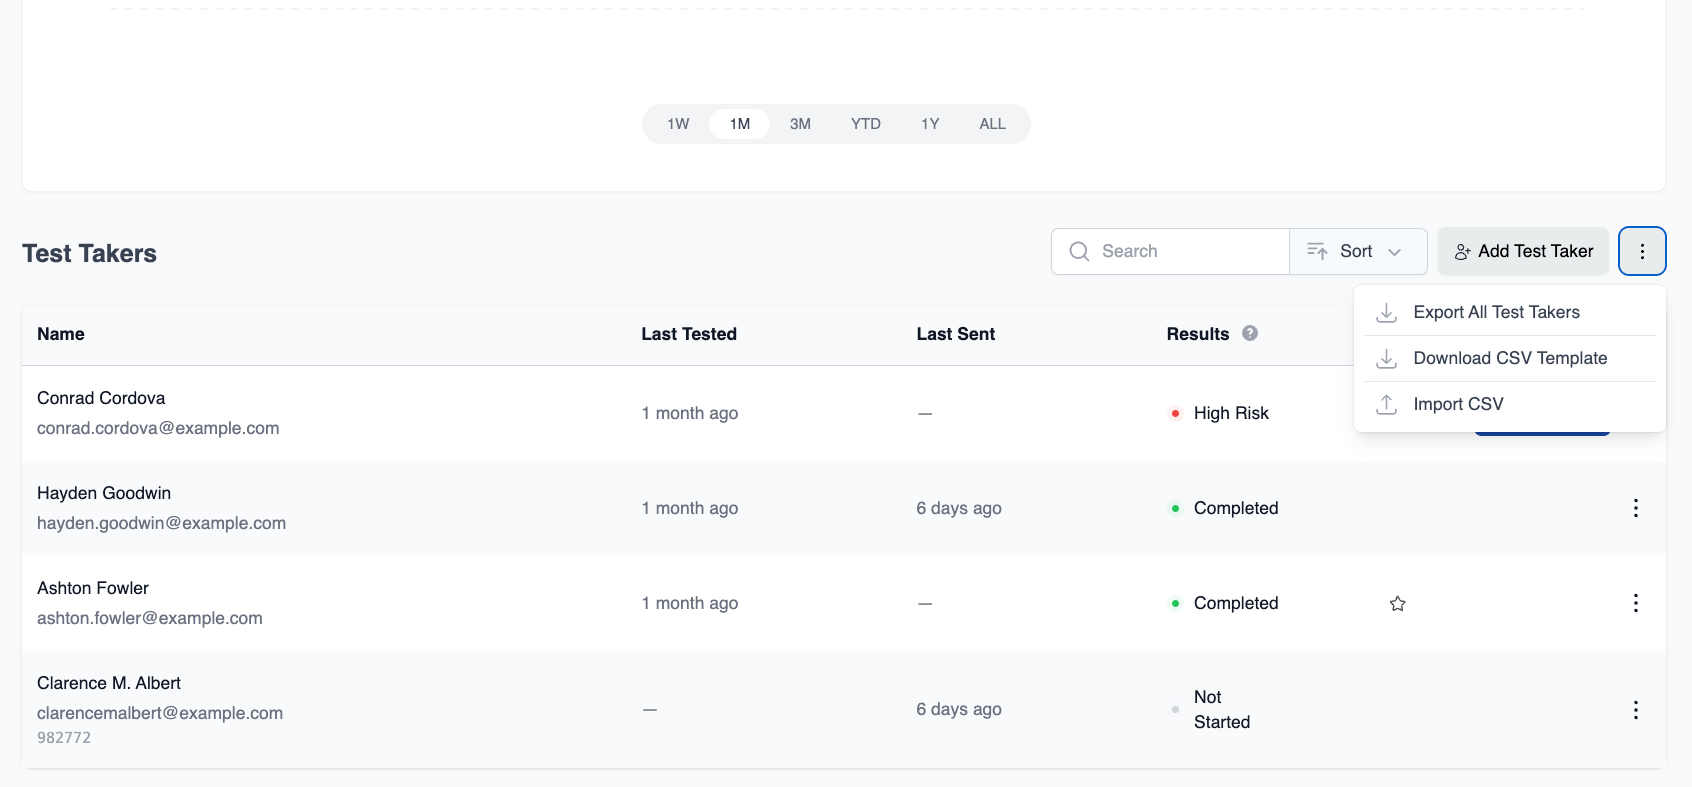Click the star icon in Ashton Fowler's row
This screenshot has height=787, width=1692.
(x=1398, y=603)
